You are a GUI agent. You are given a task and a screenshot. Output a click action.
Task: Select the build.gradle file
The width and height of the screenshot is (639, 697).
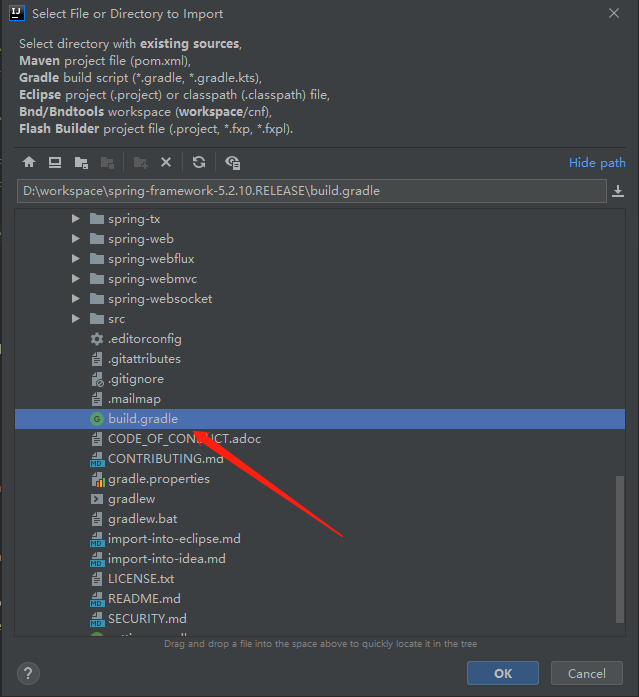click(x=320, y=419)
